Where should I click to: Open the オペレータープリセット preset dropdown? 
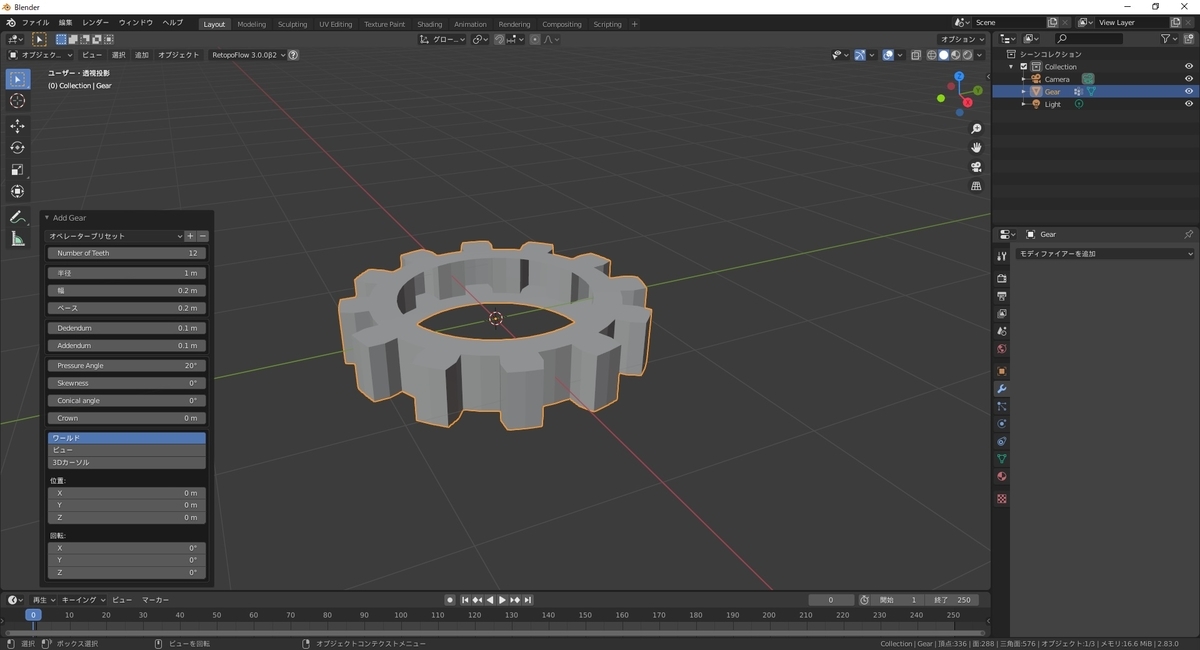(115, 236)
